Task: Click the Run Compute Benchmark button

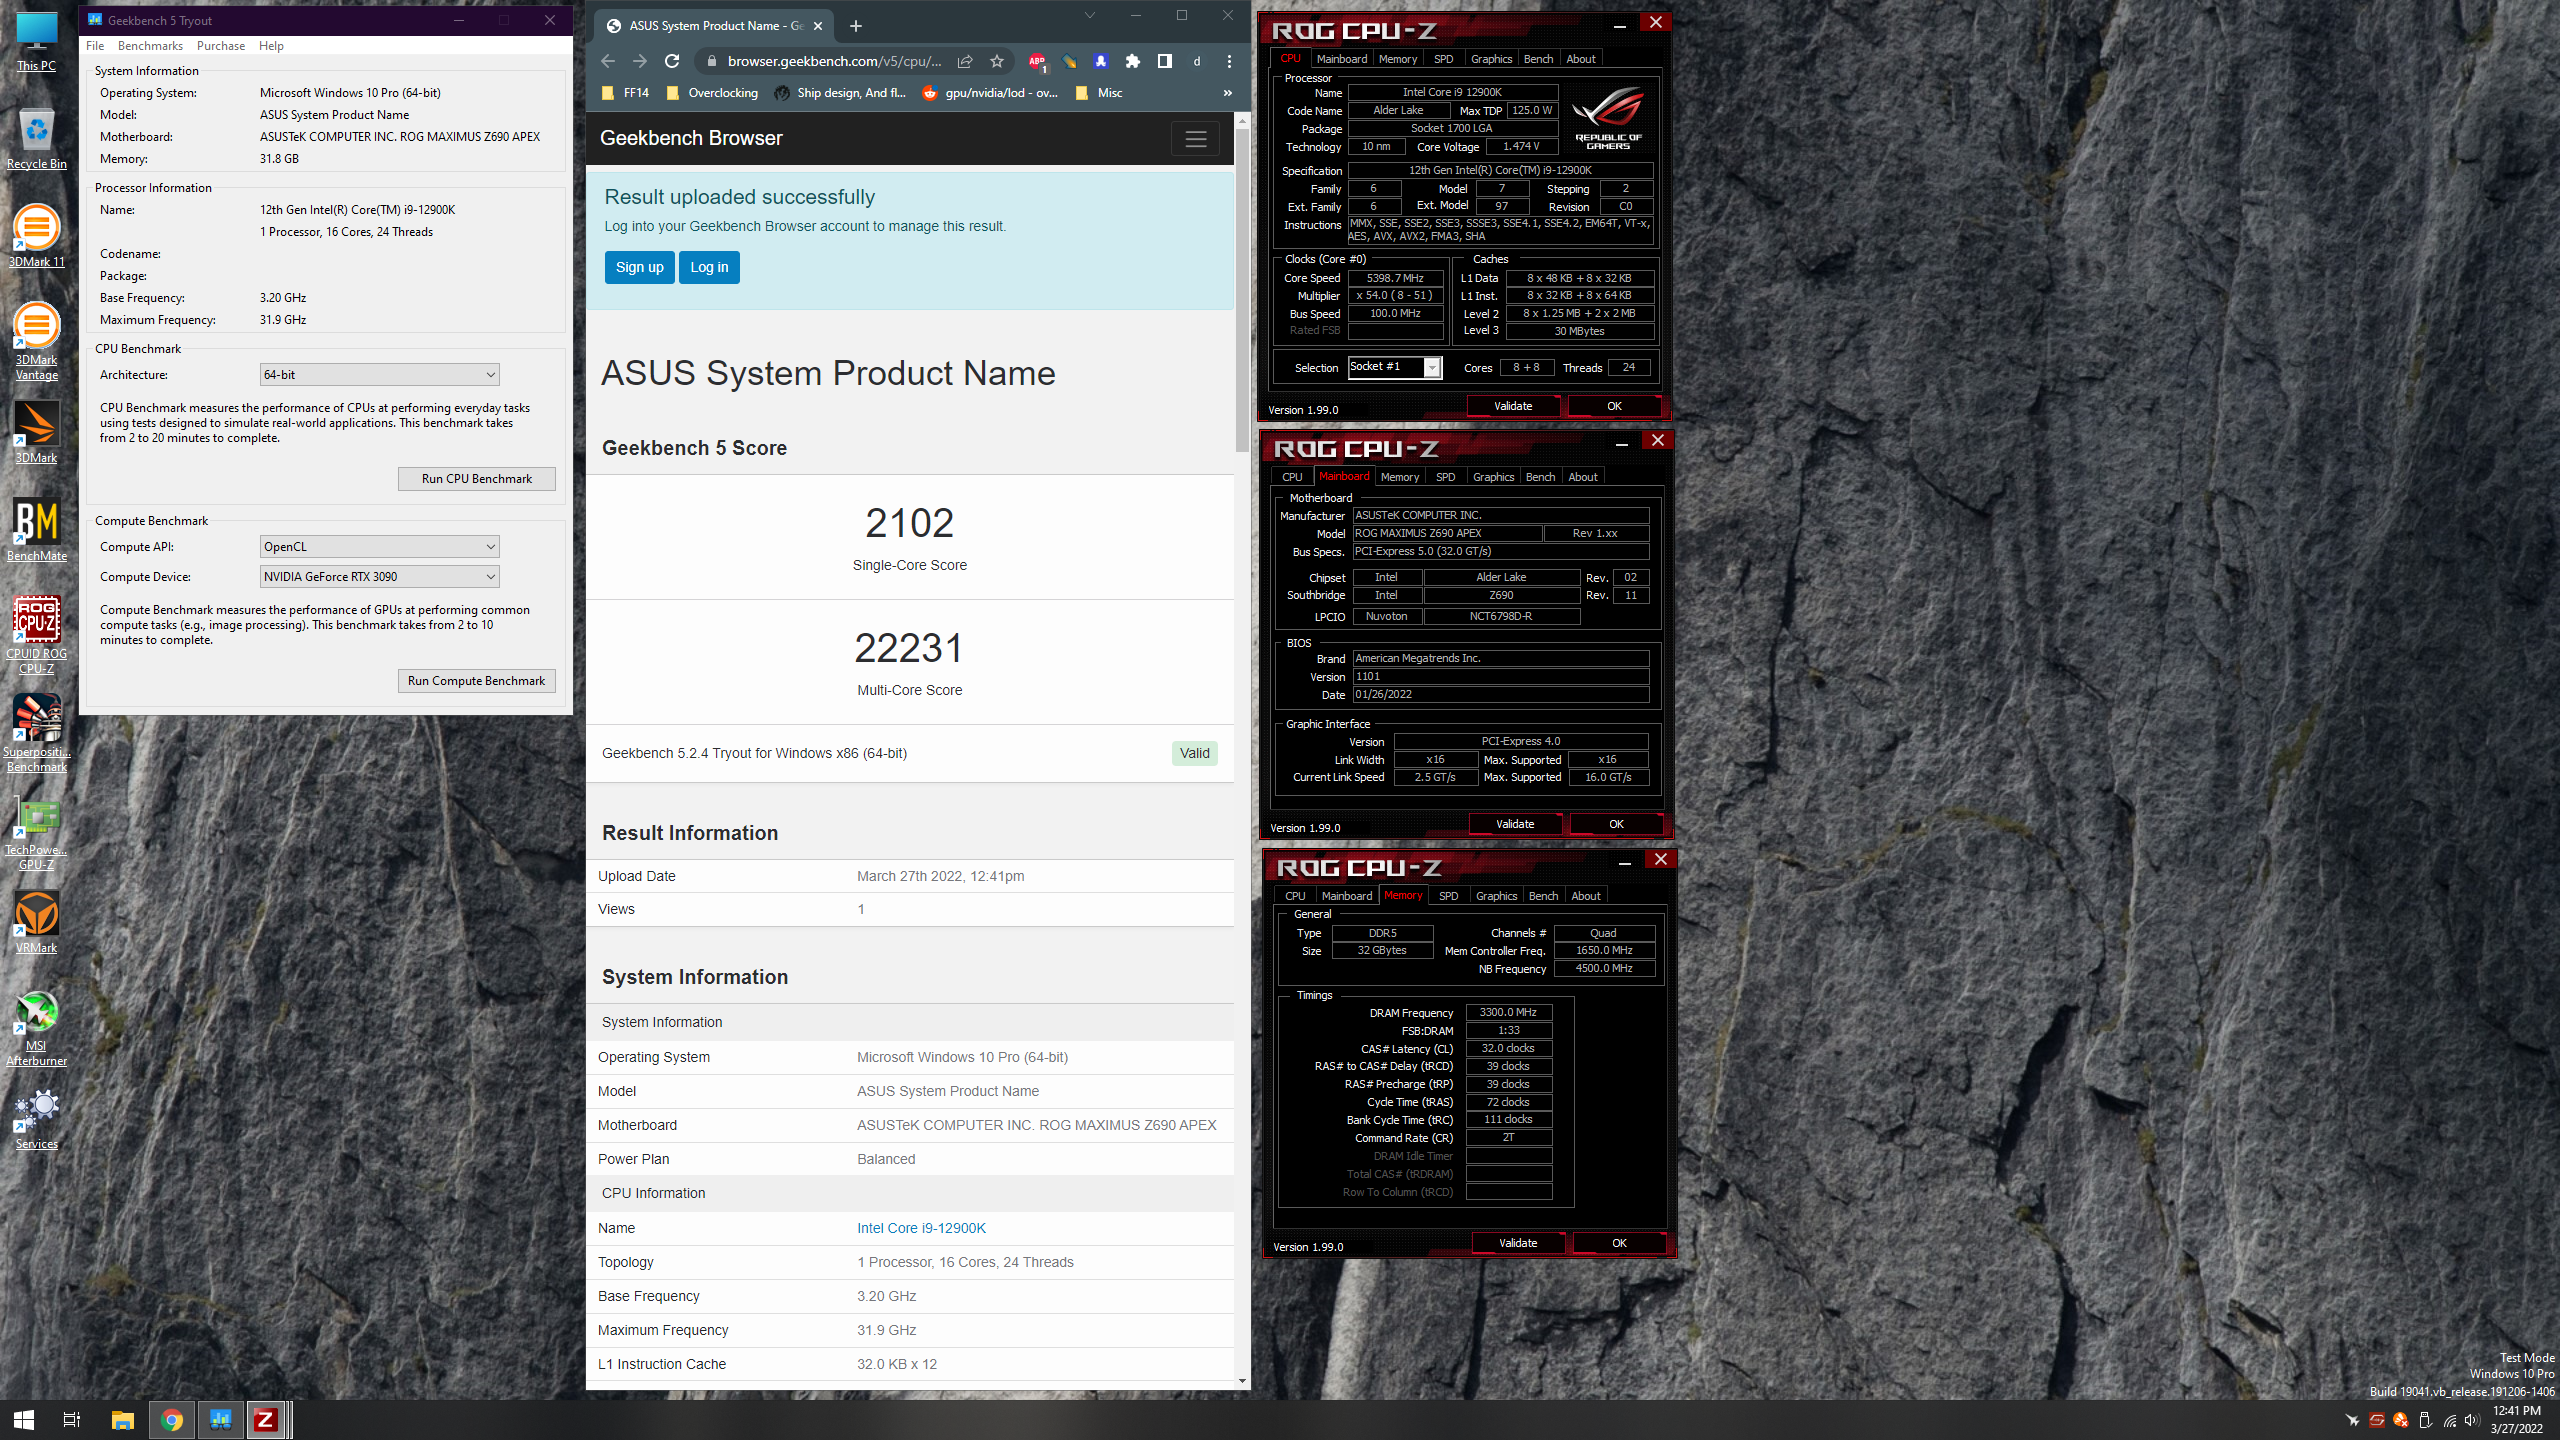Action: (x=476, y=681)
